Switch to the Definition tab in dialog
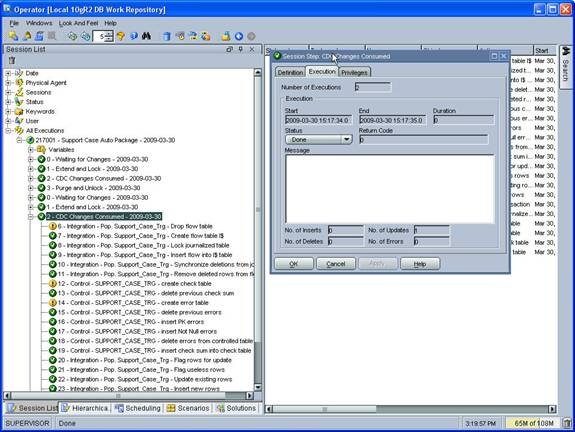Screen dimensions: 575x432 pos(290,72)
